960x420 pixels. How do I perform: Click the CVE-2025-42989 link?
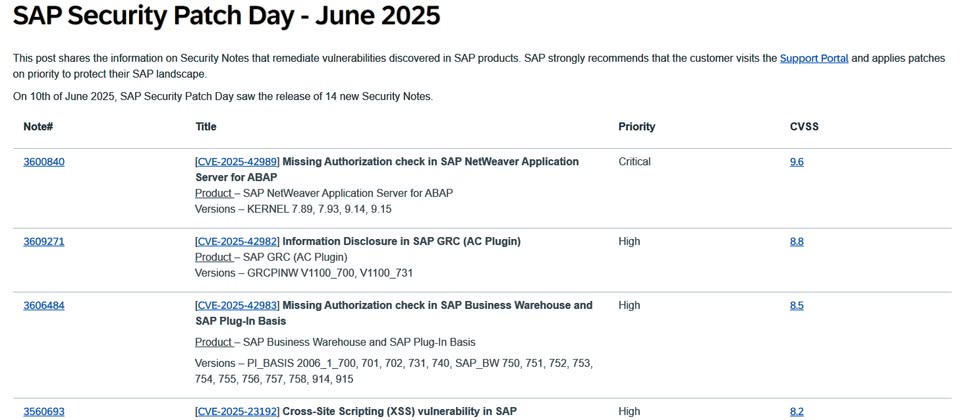click(x=238, y=162)
